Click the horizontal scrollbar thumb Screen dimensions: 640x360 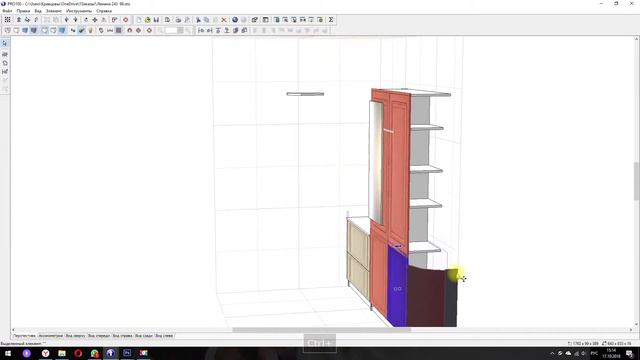click(x=322, y=330)
